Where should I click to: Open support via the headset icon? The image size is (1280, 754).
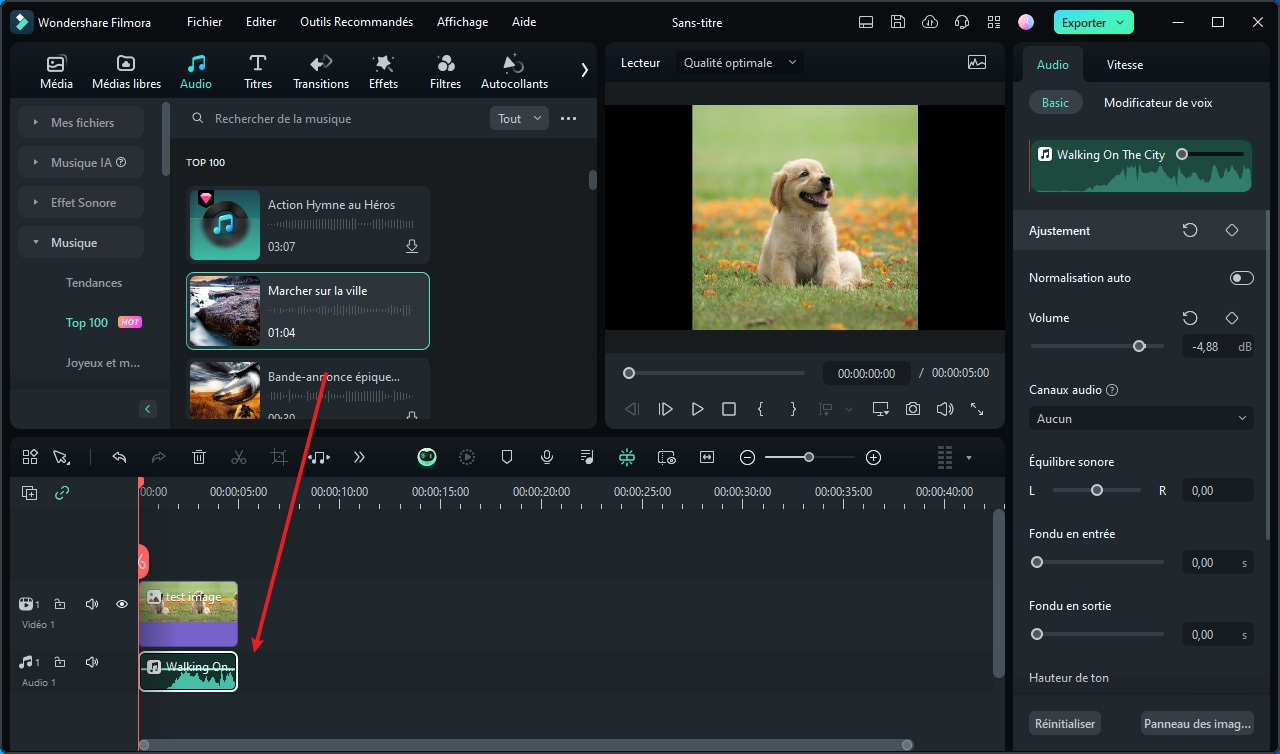coord(962,22)
